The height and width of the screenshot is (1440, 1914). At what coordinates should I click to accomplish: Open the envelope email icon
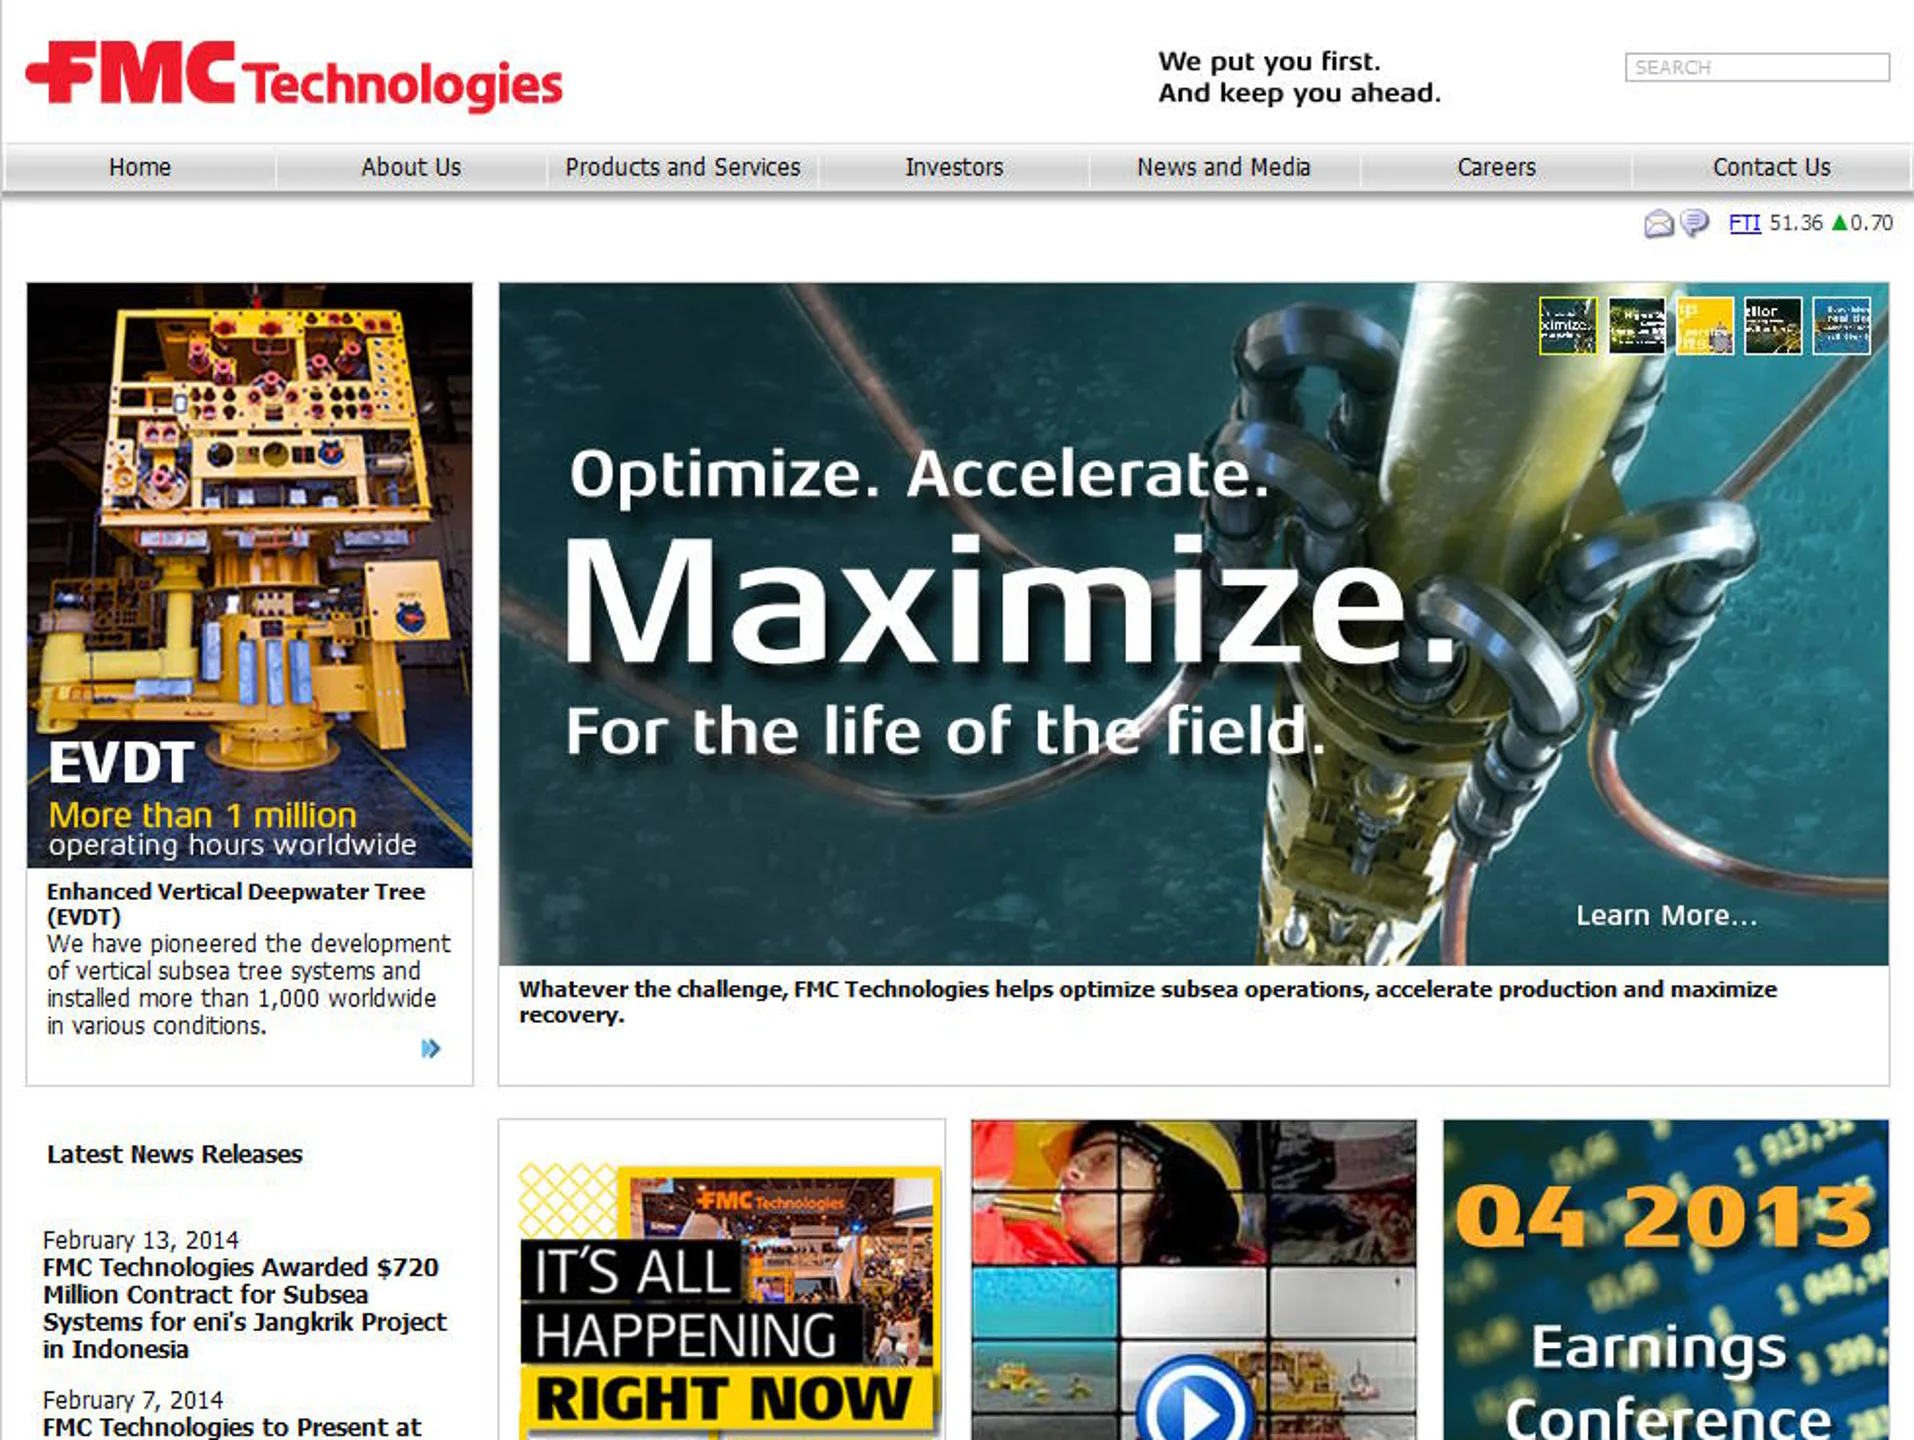(1658, 223)
